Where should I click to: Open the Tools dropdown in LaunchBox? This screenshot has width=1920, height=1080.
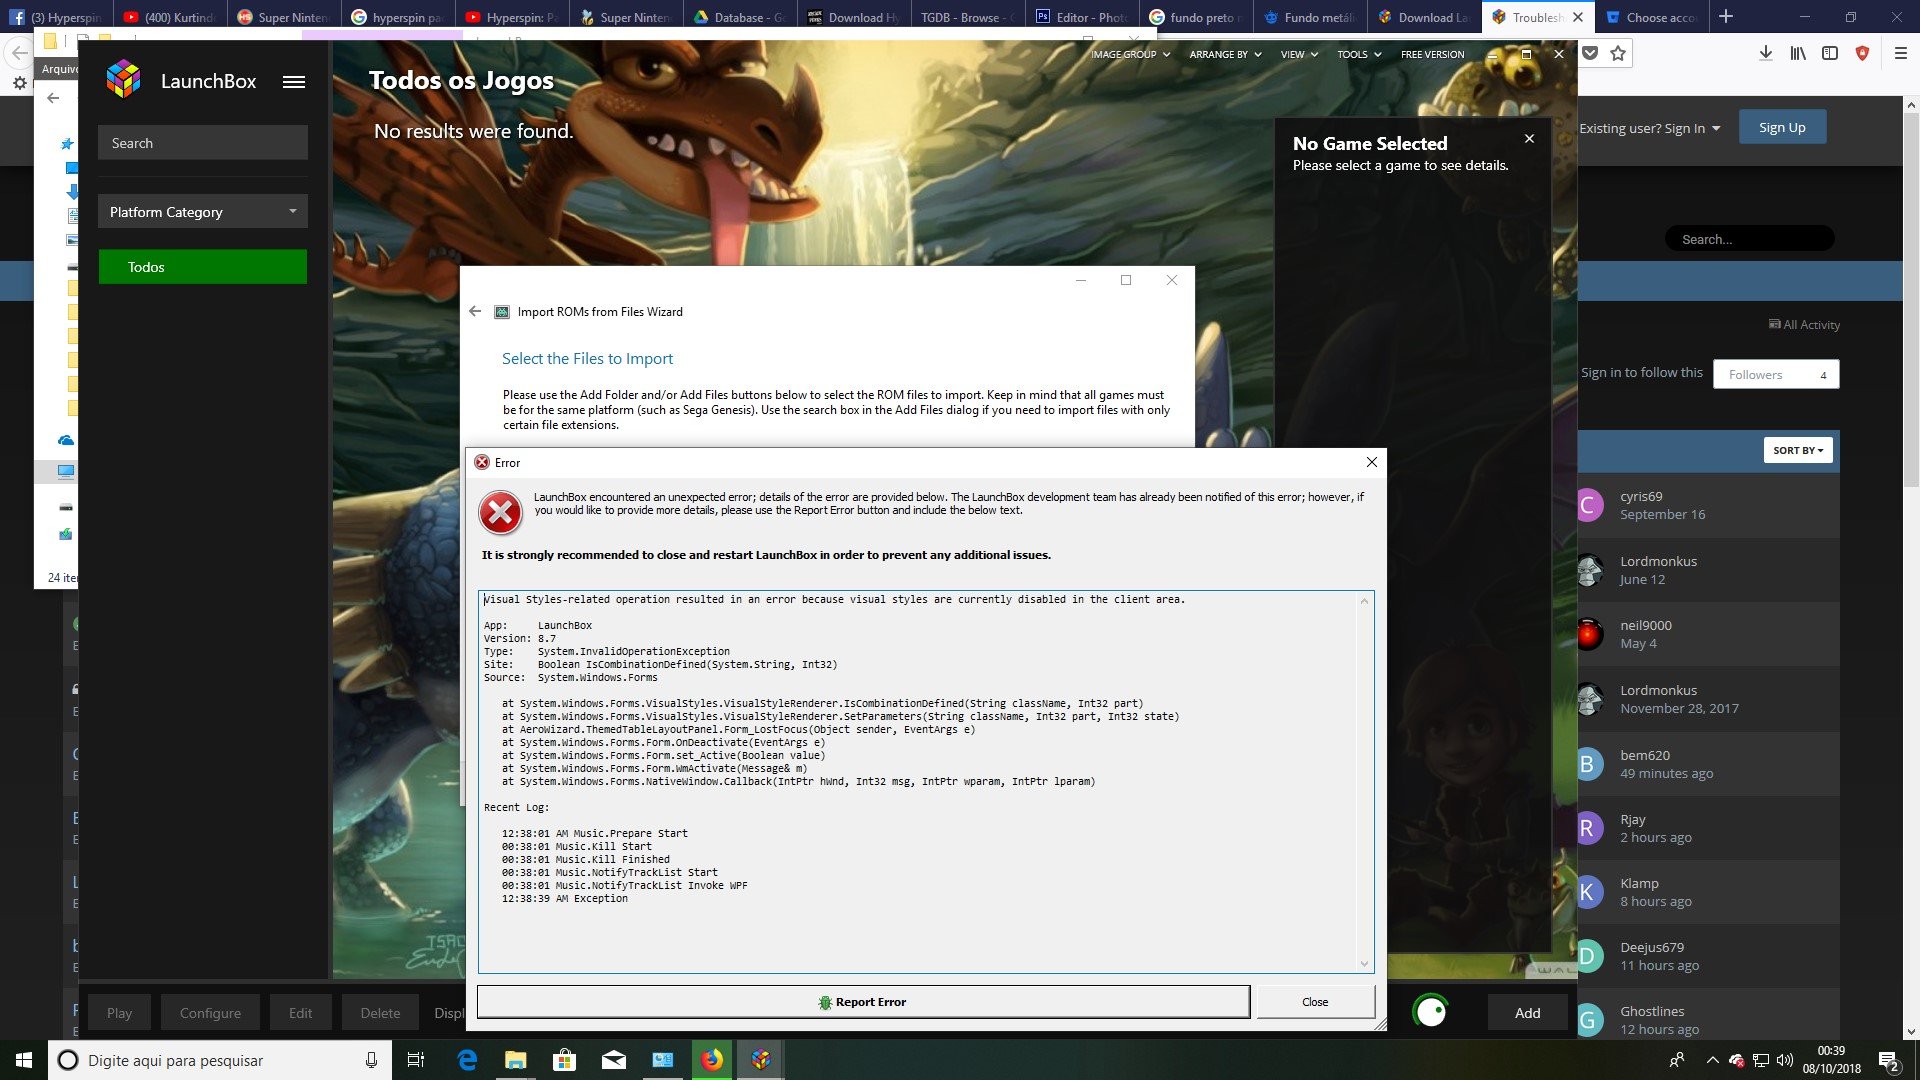pyautogui.click(x=1359, y=54)
